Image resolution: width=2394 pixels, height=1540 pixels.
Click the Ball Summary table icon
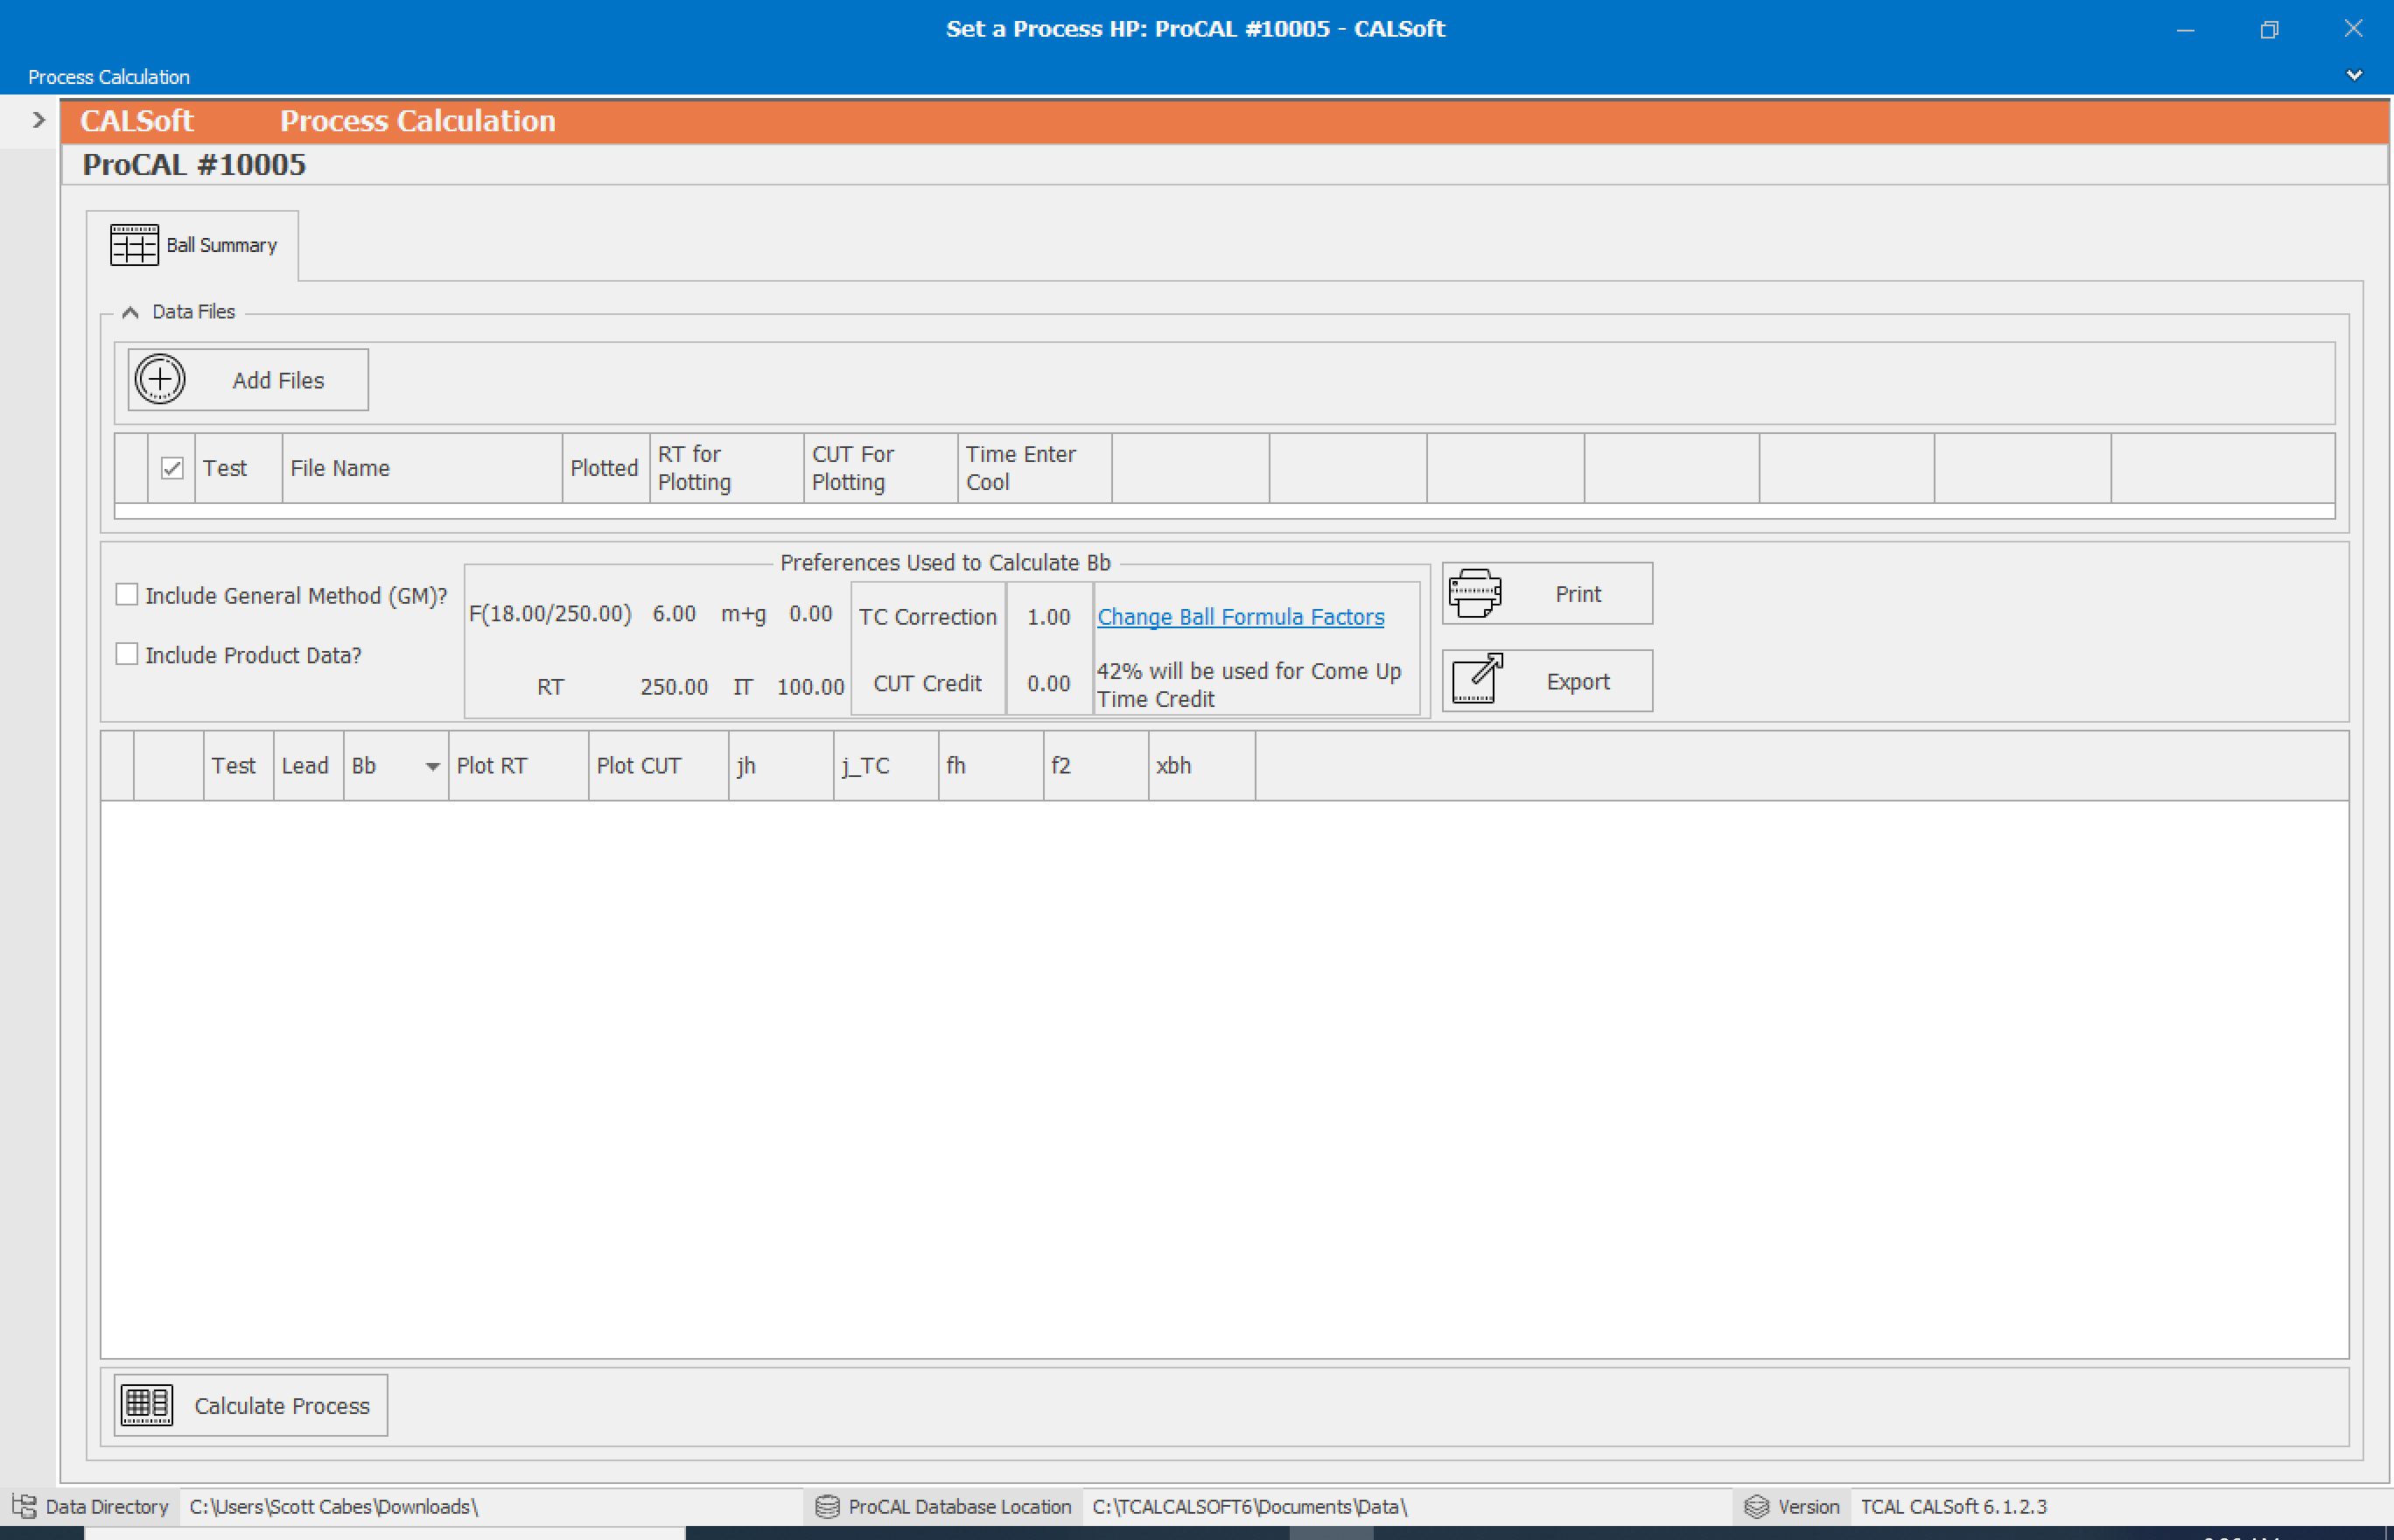[134, 245]
